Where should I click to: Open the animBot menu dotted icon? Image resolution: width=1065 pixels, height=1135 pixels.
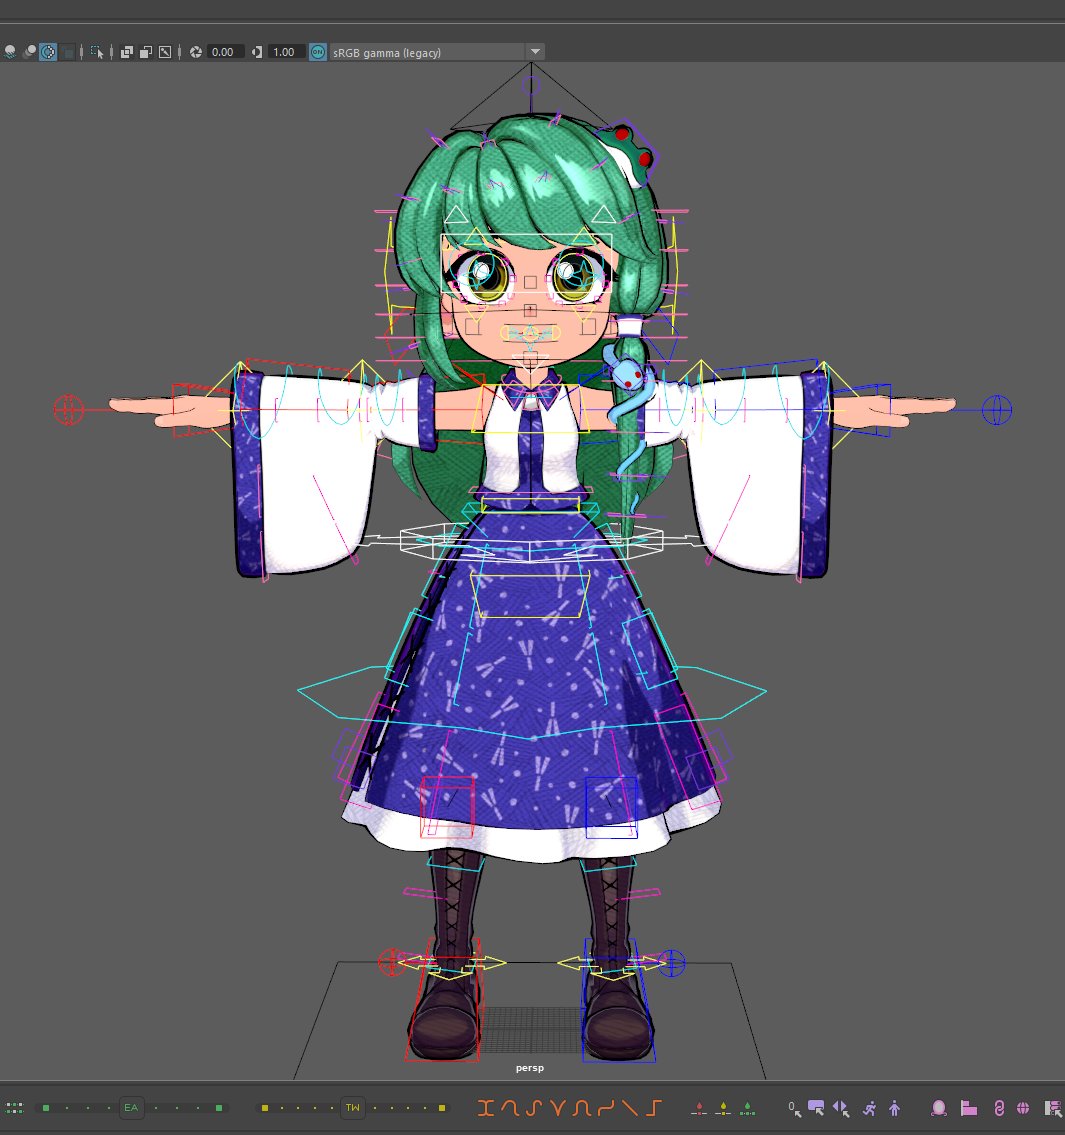pyautogui.click(x=14, y=1107)
